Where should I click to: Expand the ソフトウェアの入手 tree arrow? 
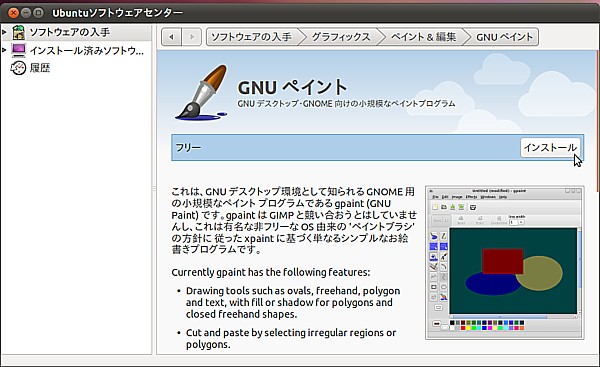point(4,32)
